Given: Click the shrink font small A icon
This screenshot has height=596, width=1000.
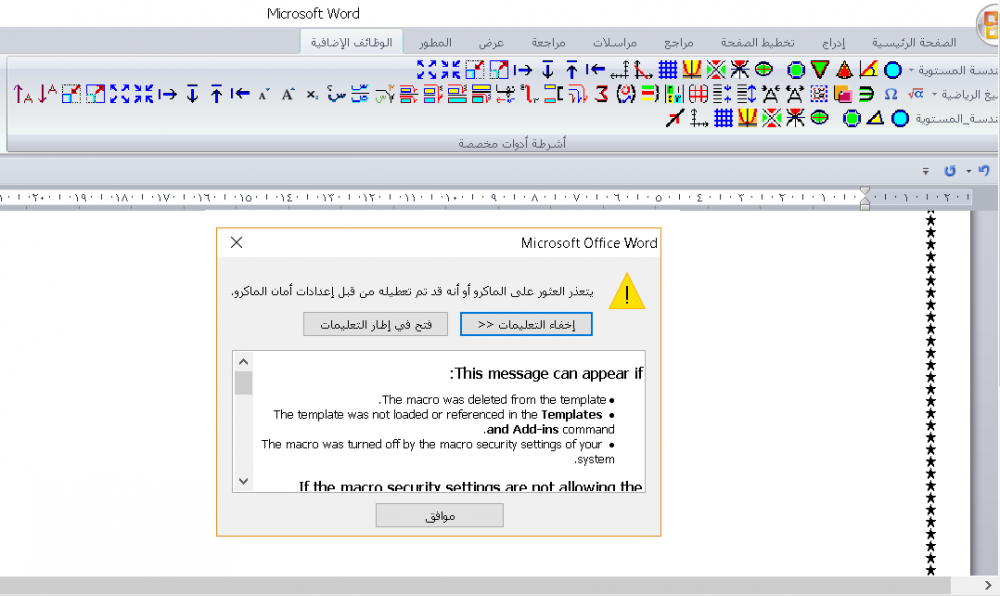Looking at the screenshot, I should pos(263,95).
